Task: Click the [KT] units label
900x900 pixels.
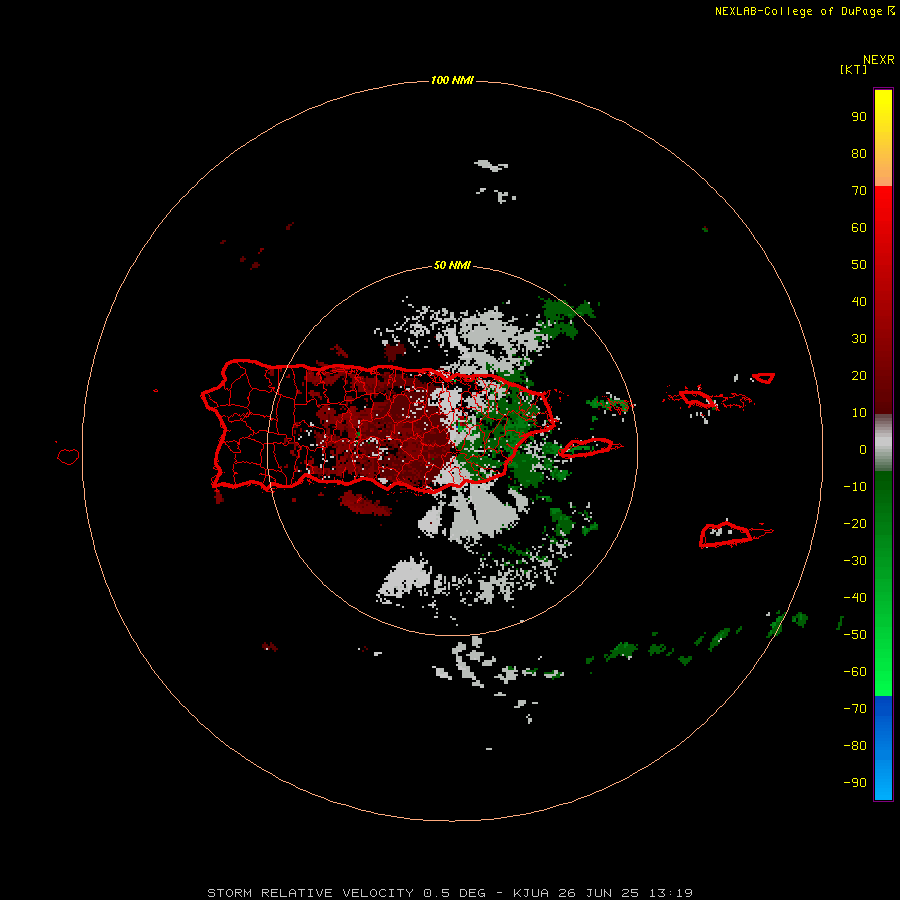Action: (x=853, y=69)
